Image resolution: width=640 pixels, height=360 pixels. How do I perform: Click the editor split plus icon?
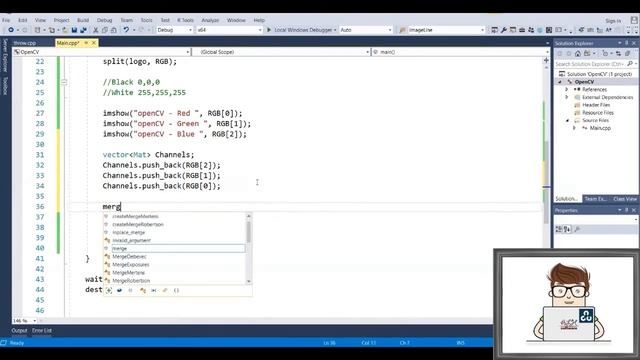(546, 60)
